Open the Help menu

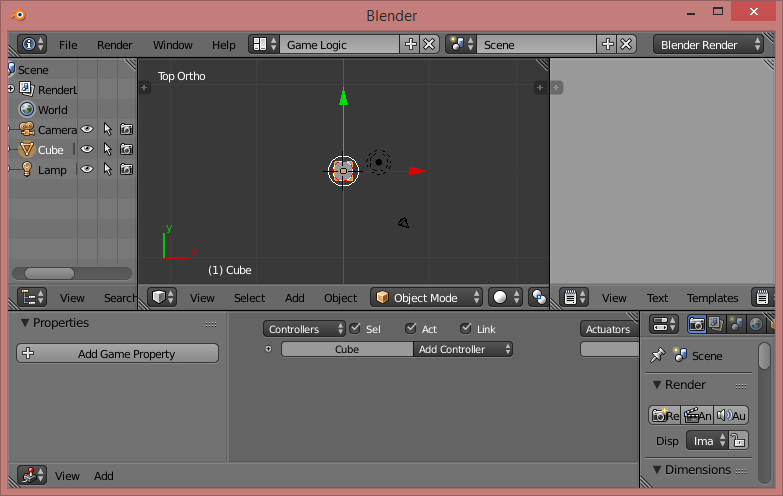coord(223,45)
